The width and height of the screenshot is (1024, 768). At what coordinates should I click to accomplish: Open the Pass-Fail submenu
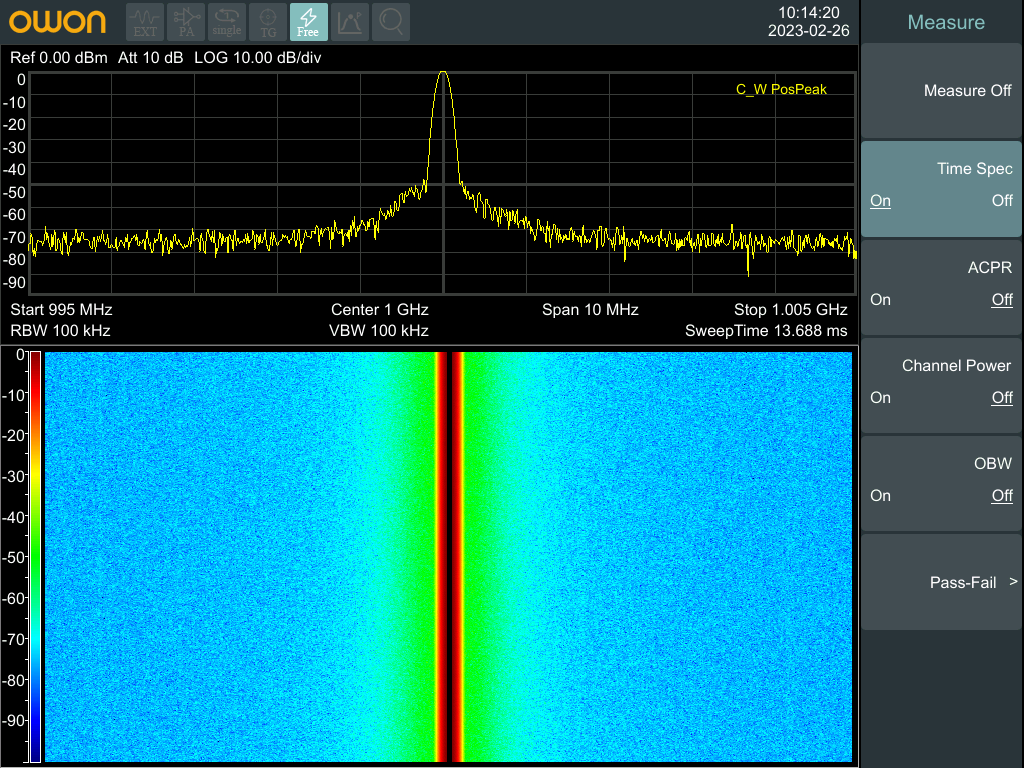[x=941, y=582]
